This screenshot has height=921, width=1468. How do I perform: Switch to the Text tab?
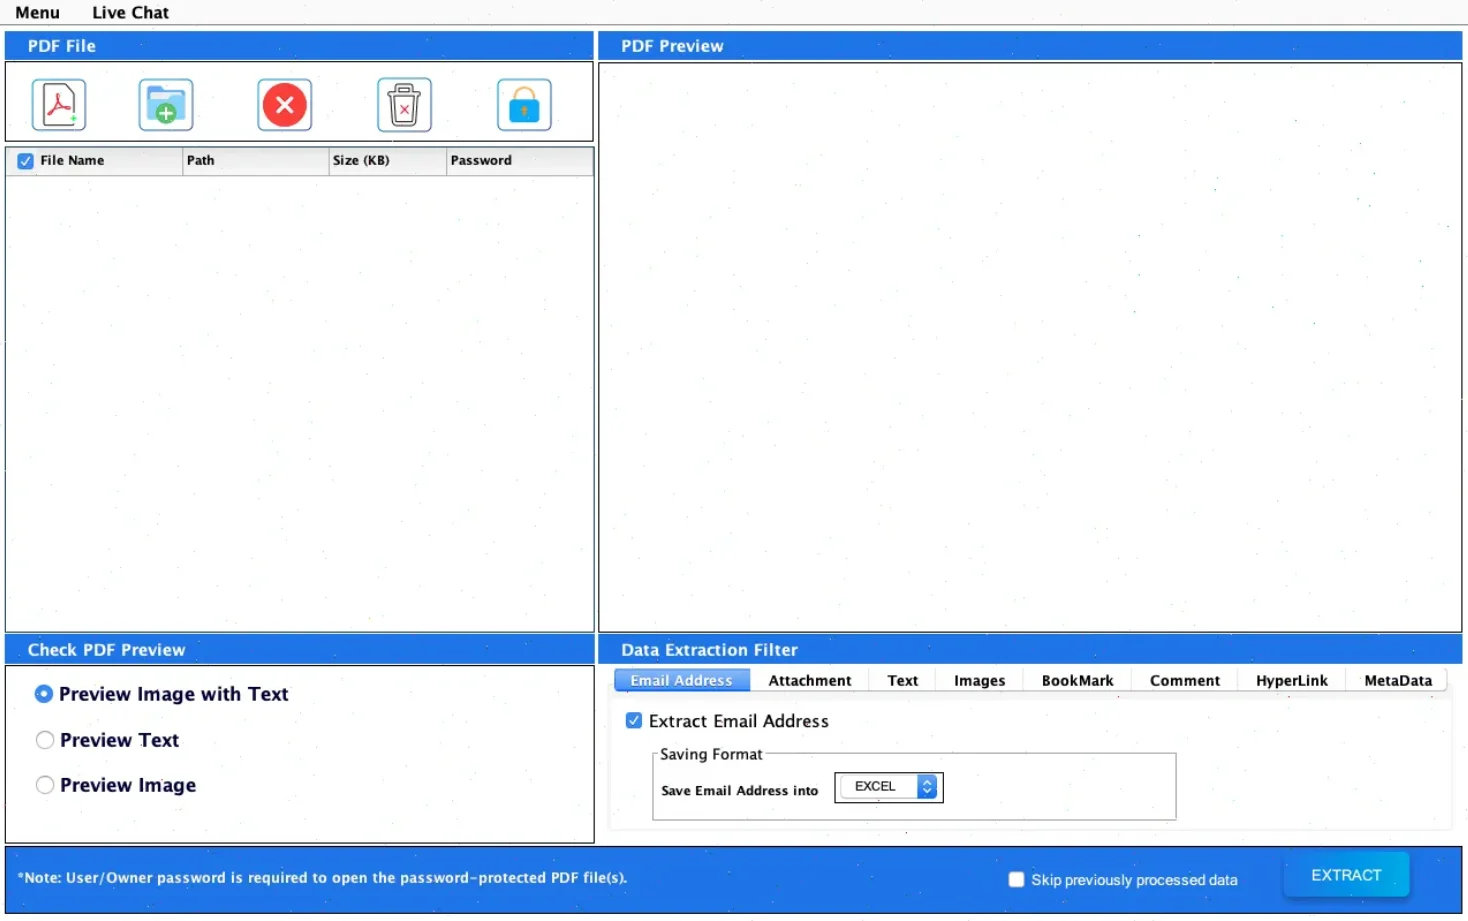[x=902, y=680]
